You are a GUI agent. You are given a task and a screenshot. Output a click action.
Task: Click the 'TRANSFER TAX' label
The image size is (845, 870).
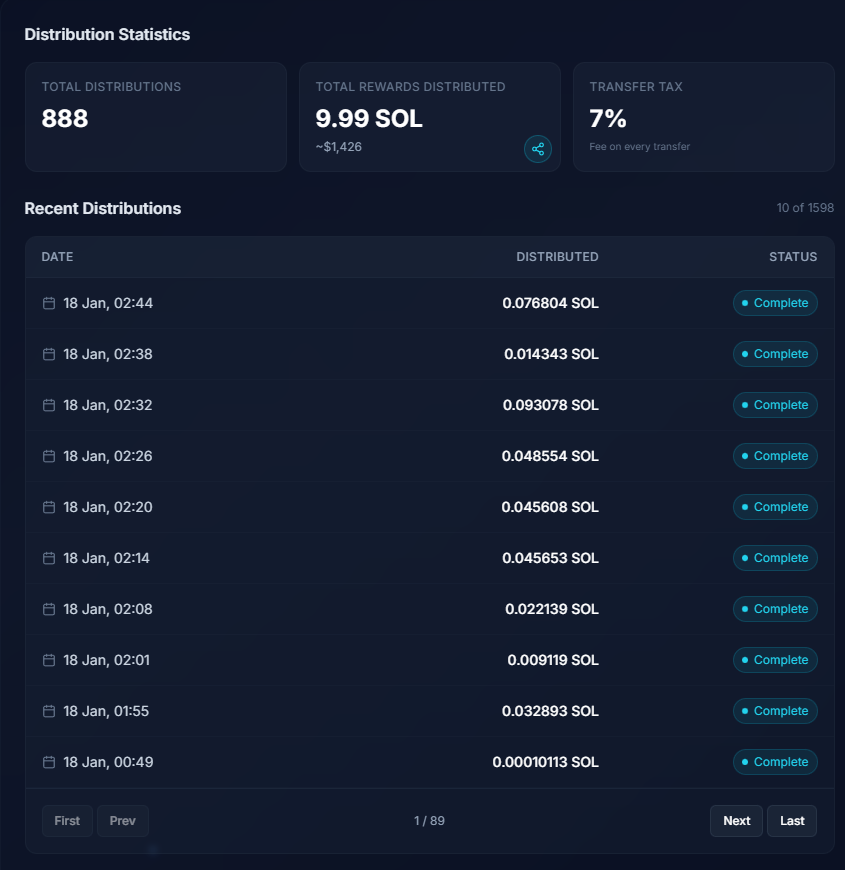636,87
